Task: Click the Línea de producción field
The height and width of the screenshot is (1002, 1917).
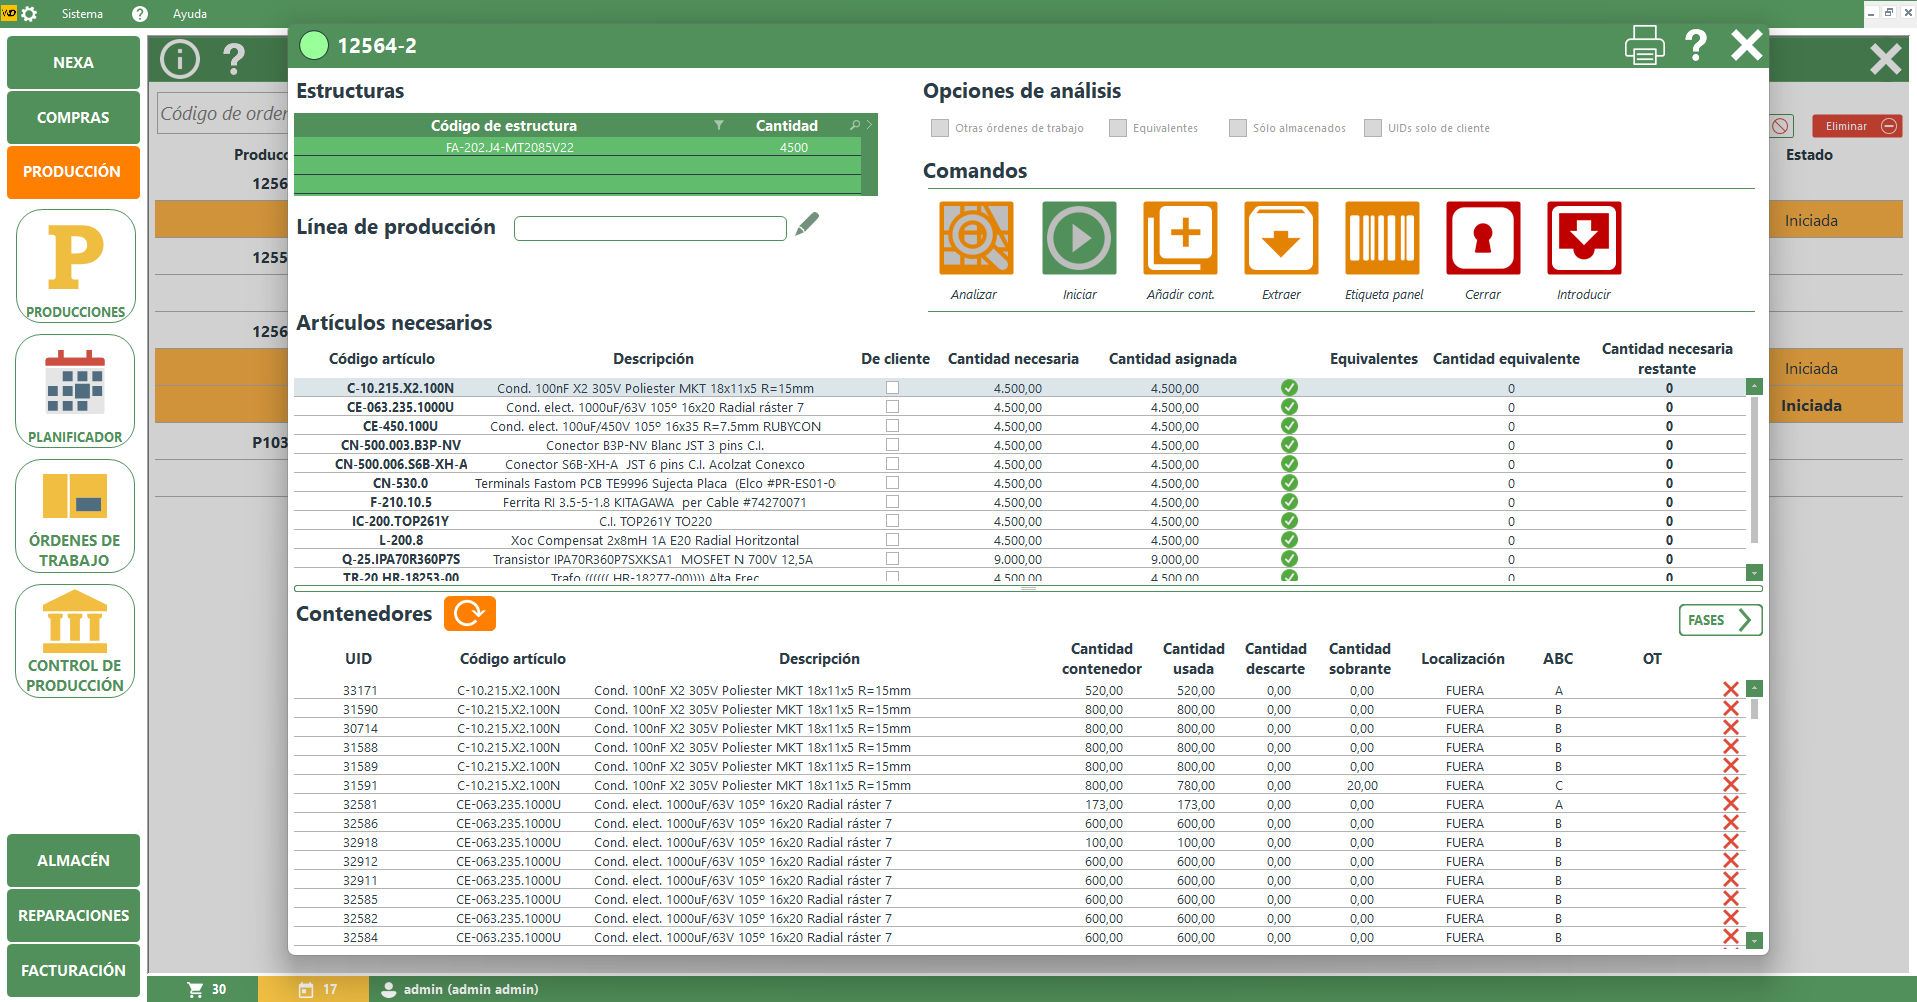Action: click(650, 229)
